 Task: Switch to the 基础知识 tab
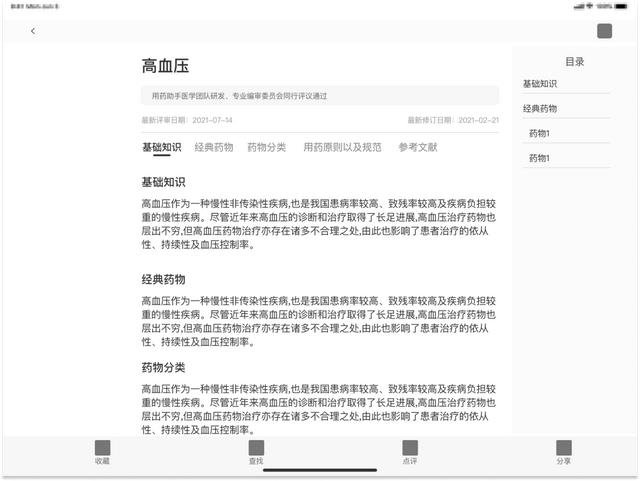click(161, 147)
